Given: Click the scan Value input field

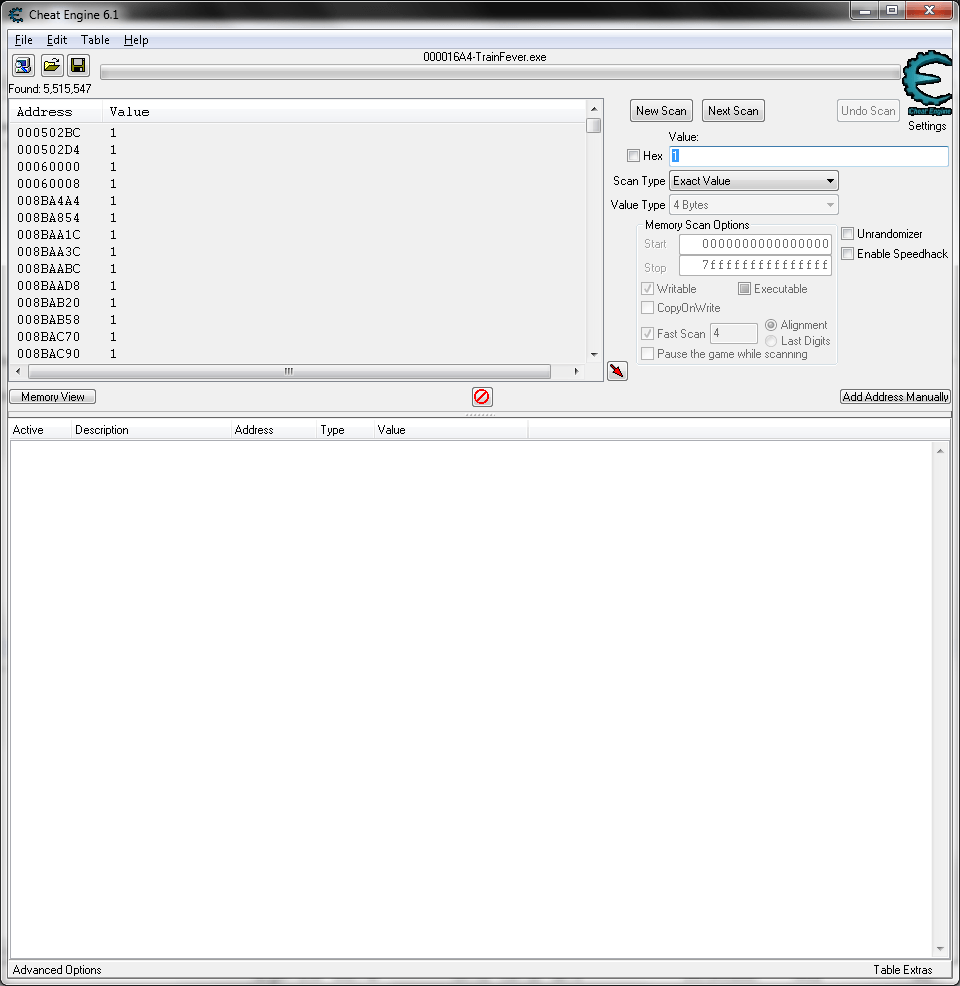Looking at the screenshot, I should (809, 156).
